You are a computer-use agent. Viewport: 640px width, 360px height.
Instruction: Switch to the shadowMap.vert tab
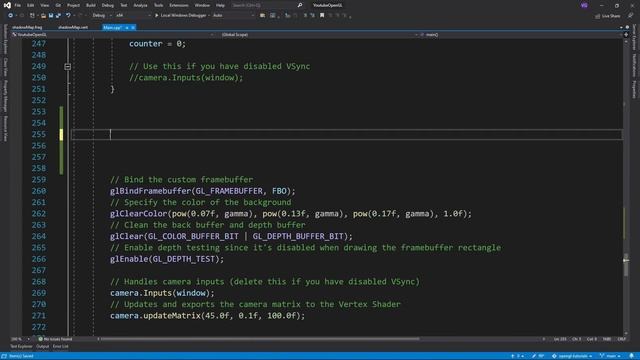73,27
